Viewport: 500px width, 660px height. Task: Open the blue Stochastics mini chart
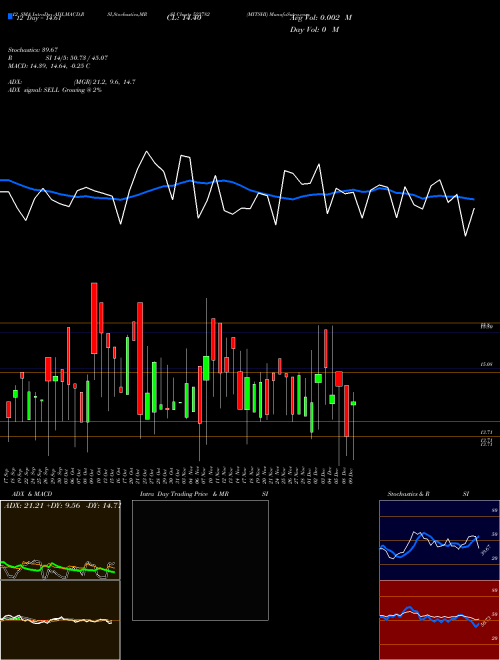click(x=439, y=540)
